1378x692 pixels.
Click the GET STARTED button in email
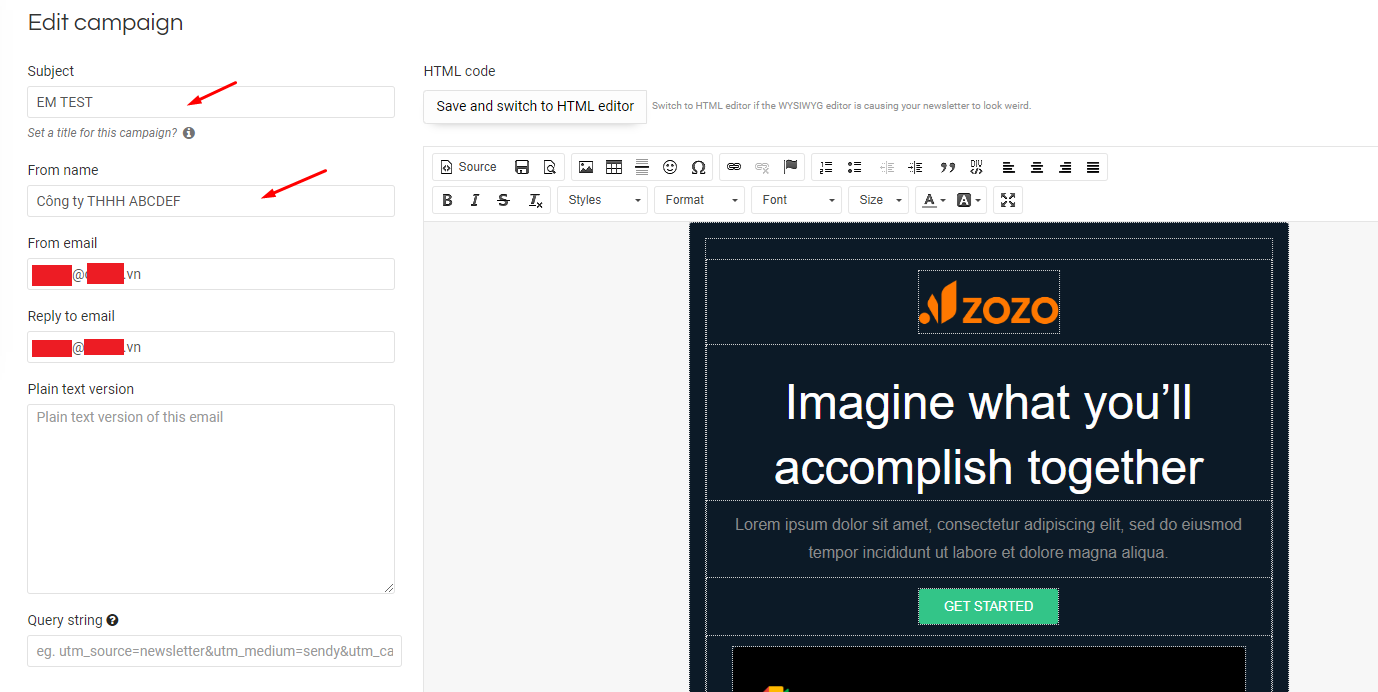(988, 606)
